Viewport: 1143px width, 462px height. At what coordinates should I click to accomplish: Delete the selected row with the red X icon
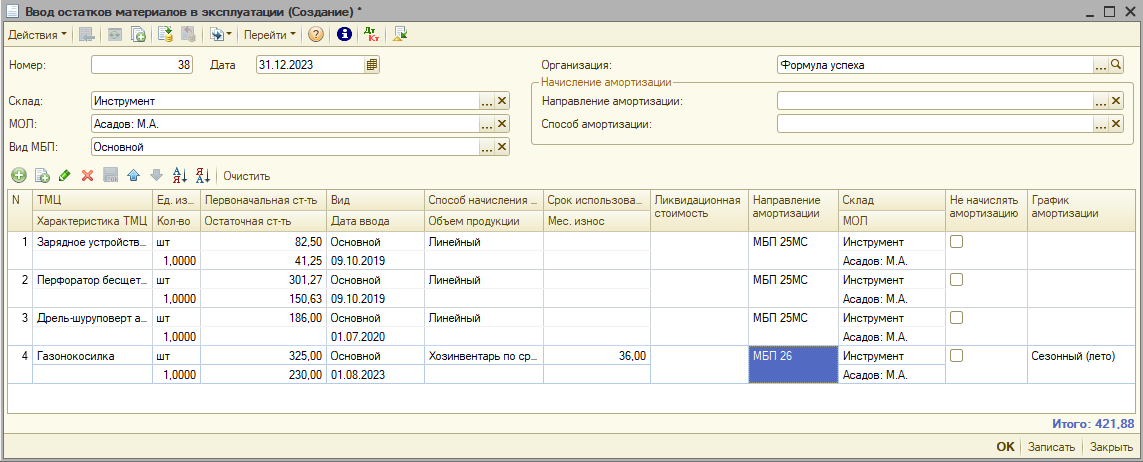(87, 176)
